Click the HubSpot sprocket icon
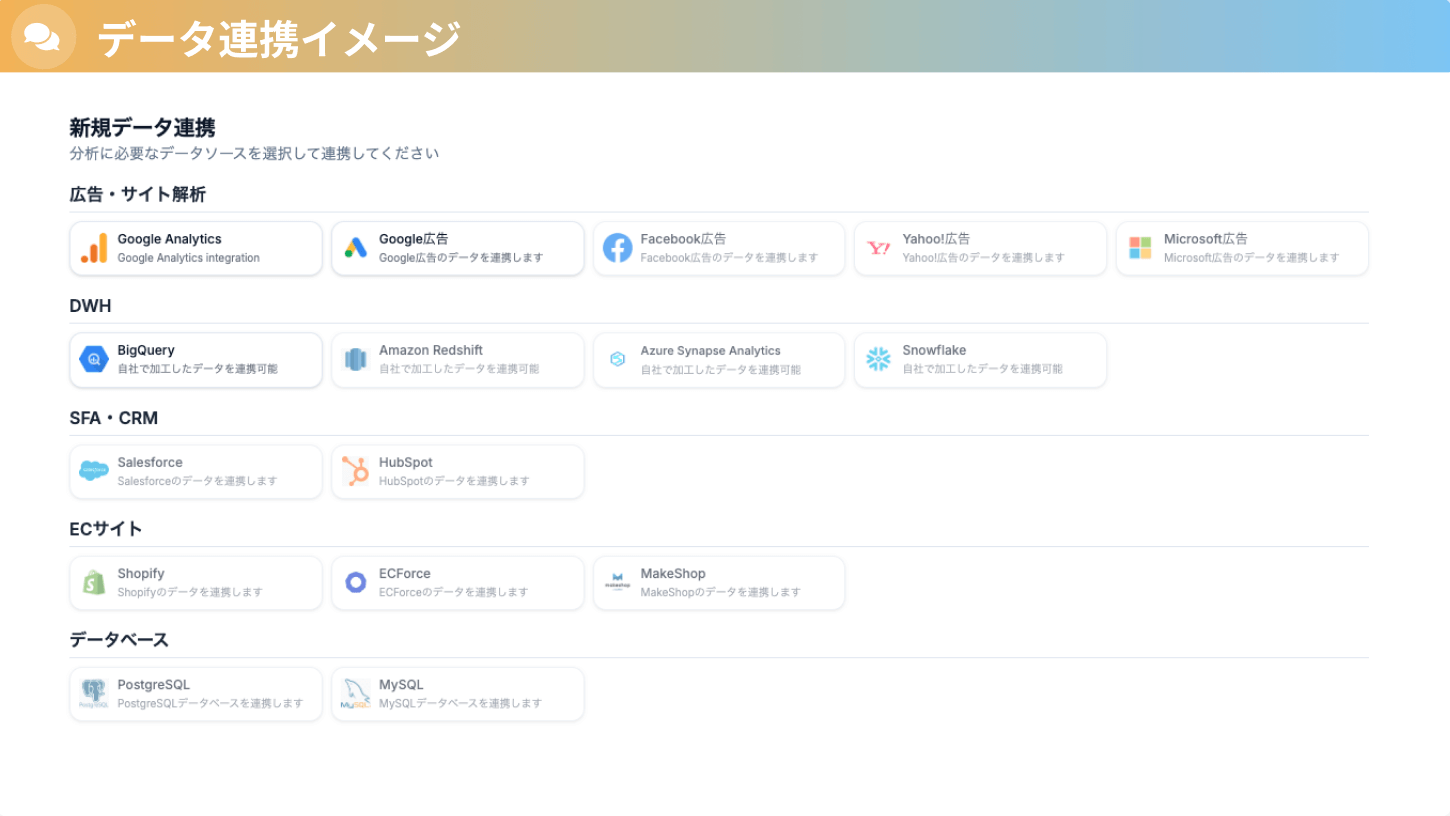The height and width of the screenshot is (816, 1450). (356, 471)
